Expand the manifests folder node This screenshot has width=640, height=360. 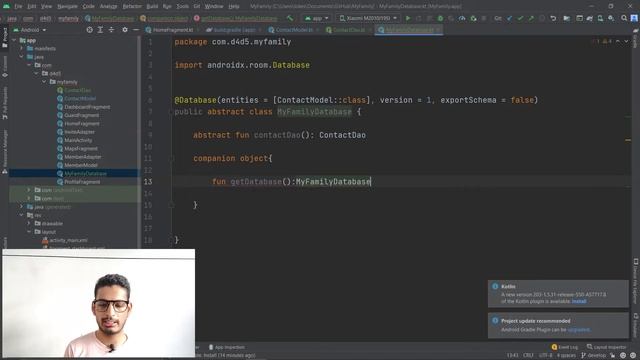point(22,49)
